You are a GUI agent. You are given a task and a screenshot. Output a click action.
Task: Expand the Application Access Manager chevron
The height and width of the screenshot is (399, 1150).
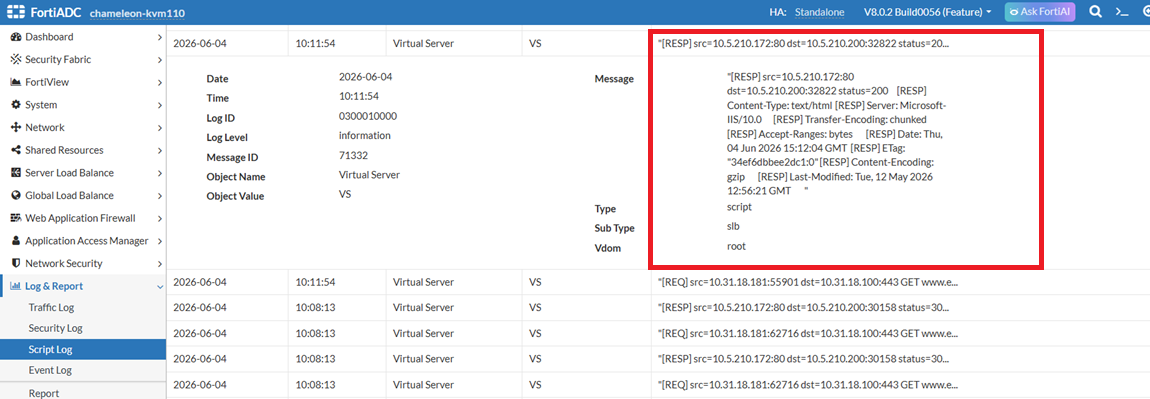(x=160, y=241)
